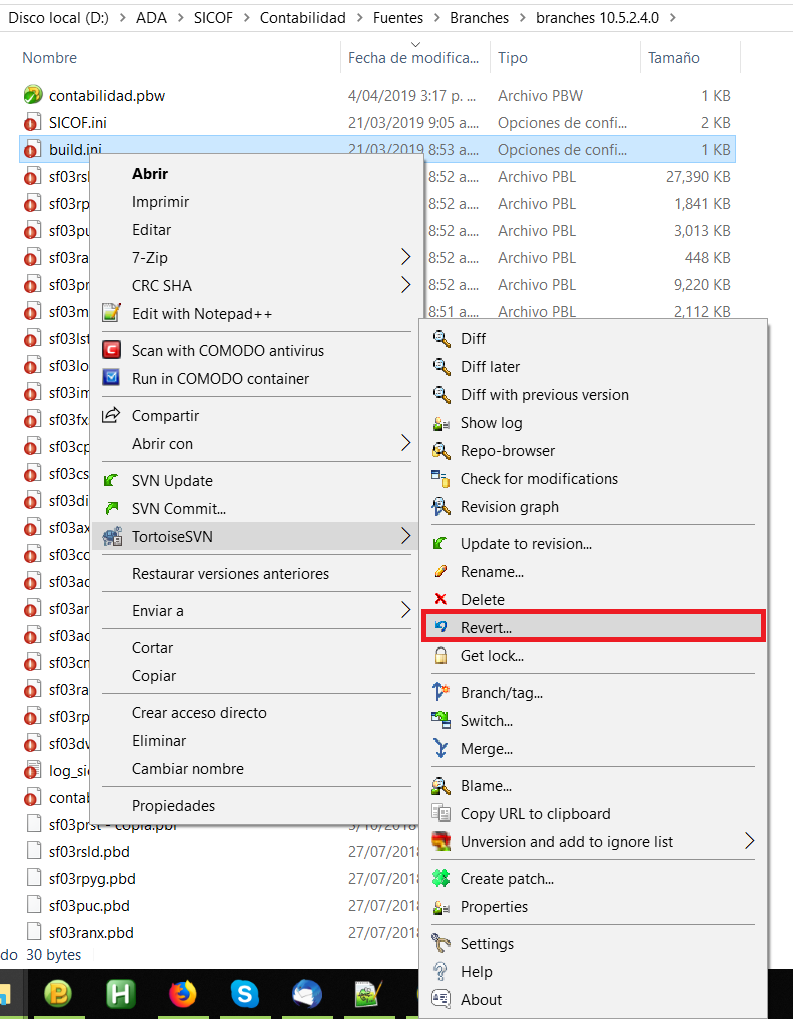The width and height of the screenshot is (793, 1027).
Task: Expand the Abrir con submenu
Action: tap(405, 443)
